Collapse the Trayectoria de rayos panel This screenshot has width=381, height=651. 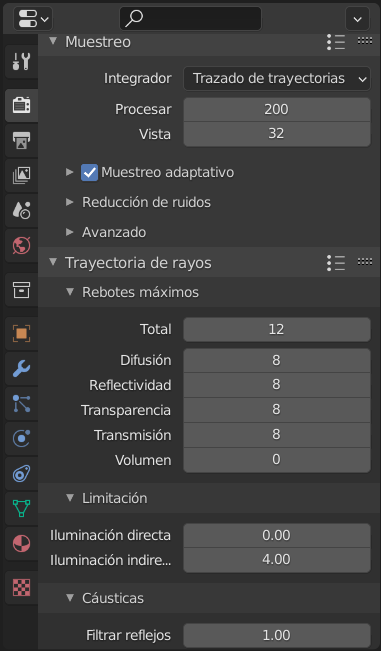(53, 262)
